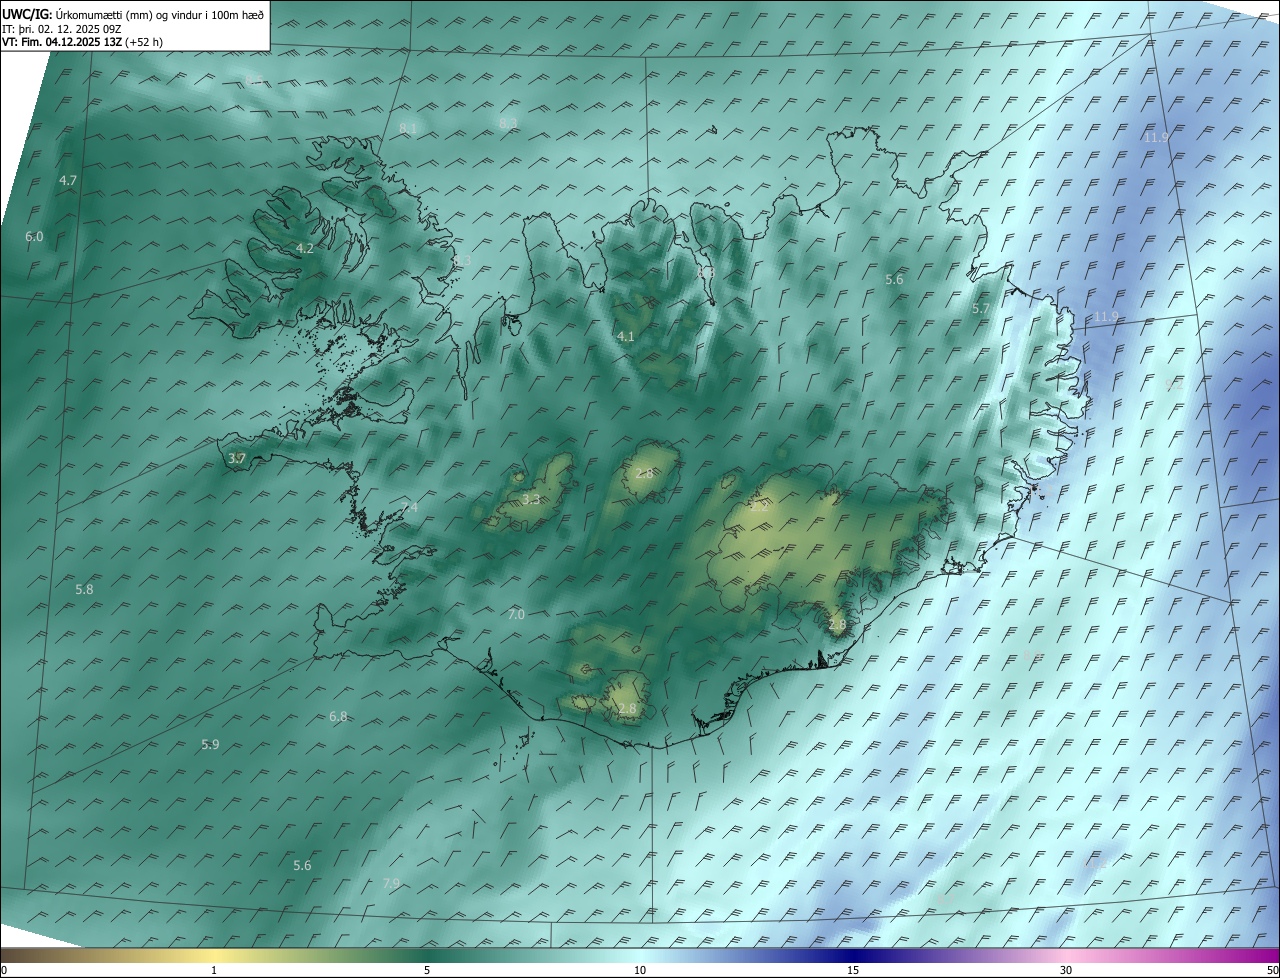
Task: Click the legend tick label 30
Action: click(x=1066, y=970)
